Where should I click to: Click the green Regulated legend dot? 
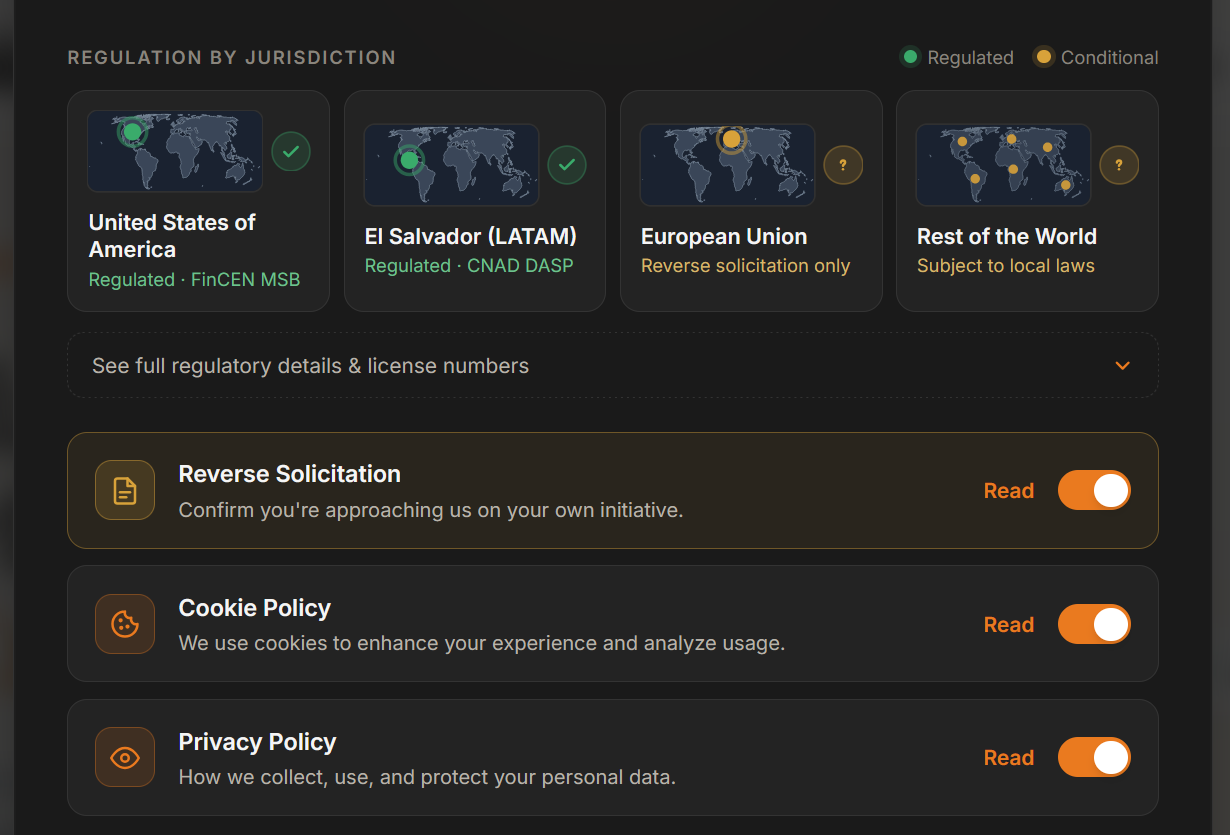point(910,57)
